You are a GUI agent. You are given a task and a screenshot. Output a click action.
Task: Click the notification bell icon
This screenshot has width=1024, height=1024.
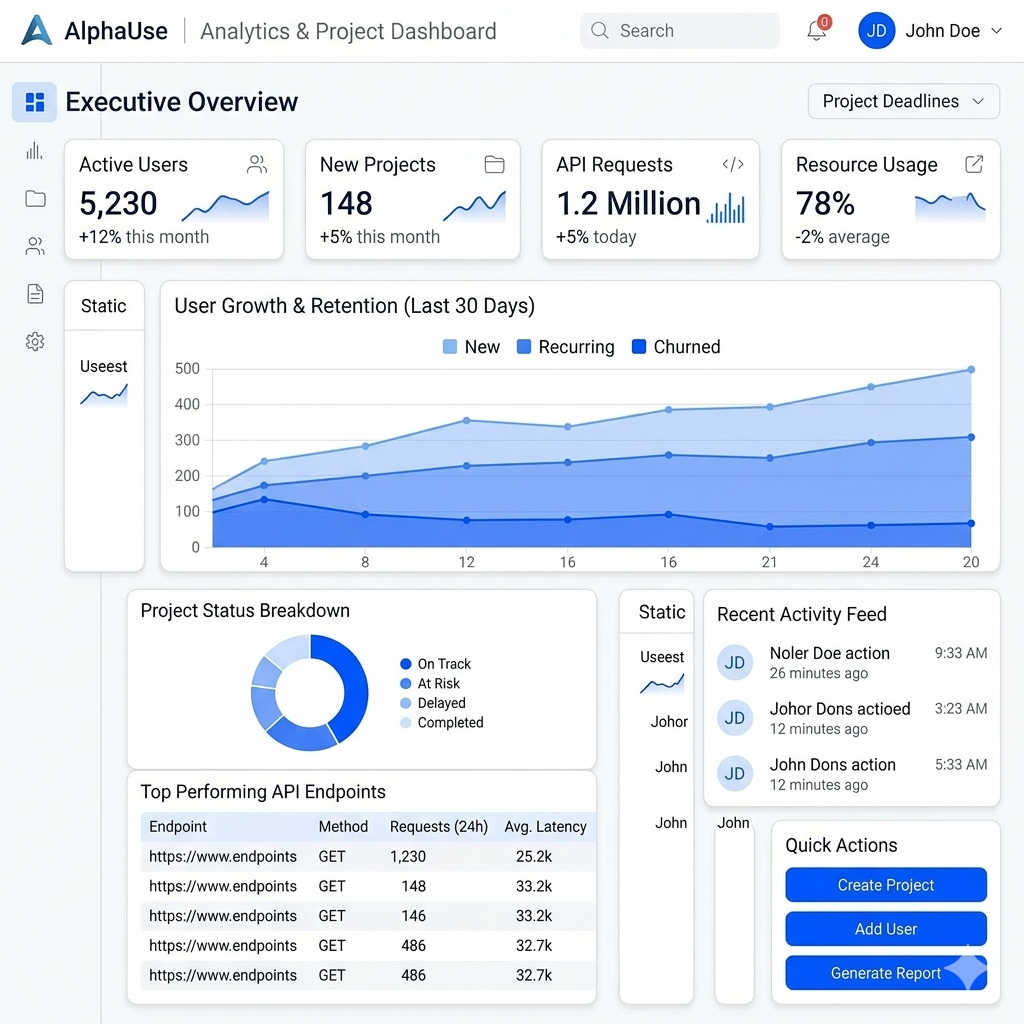coord(817,31)
